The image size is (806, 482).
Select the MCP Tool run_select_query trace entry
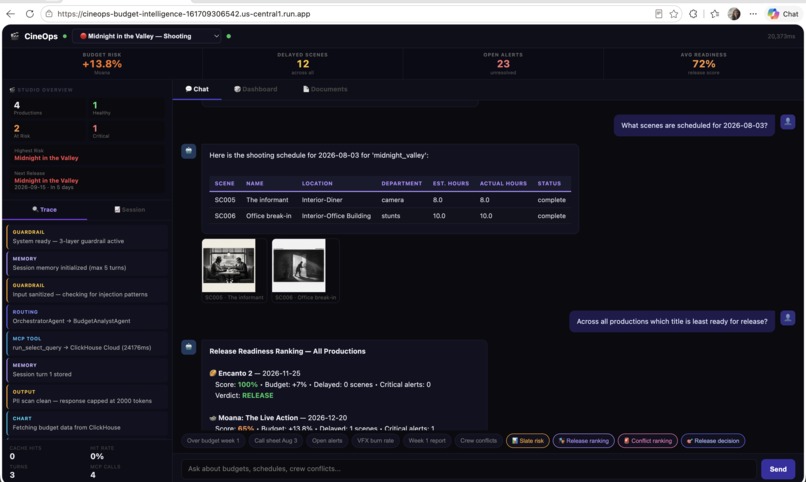pyautogui.click(x=87, y=343)
